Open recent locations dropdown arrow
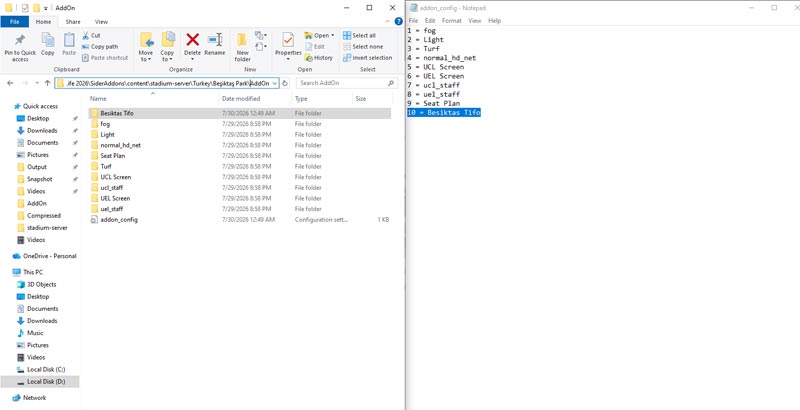The height and width of the screenshot is (410, 800). tap(37, 83)
